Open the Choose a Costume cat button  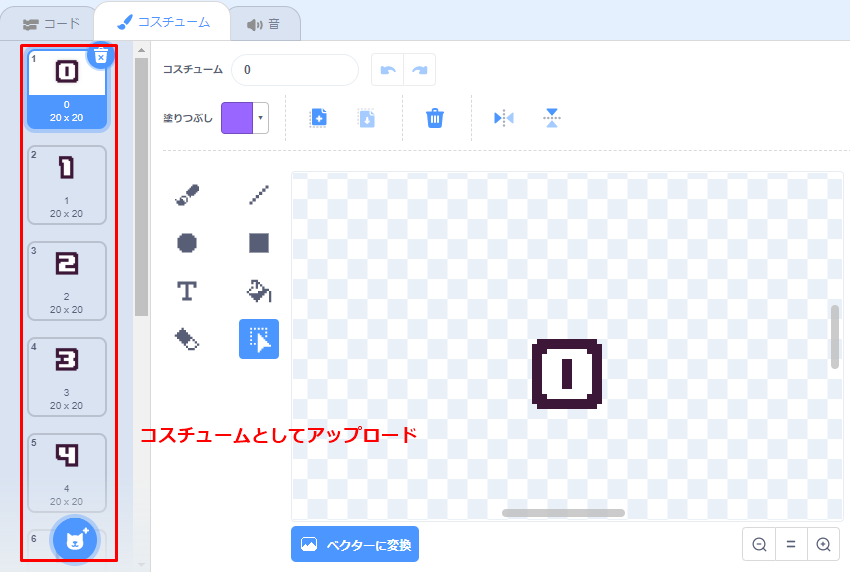pyautogui.click(x=75, y=540)
